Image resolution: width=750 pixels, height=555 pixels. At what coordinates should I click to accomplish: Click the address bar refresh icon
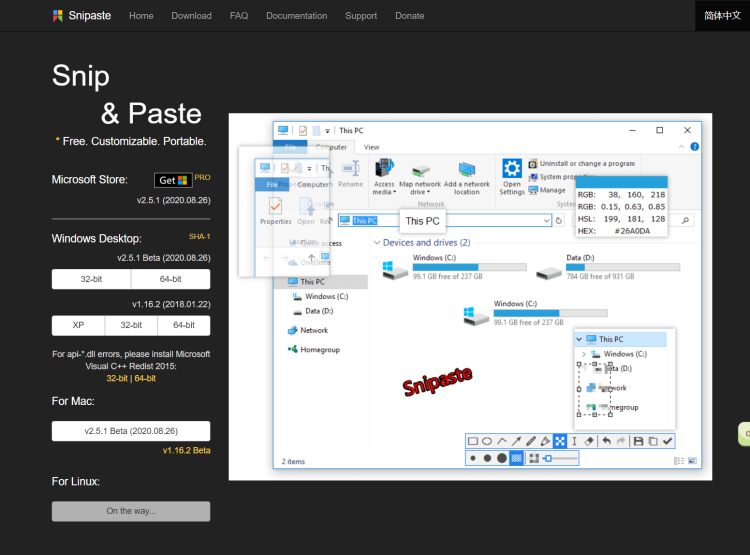pyautogui.click(x=559, y=221)
